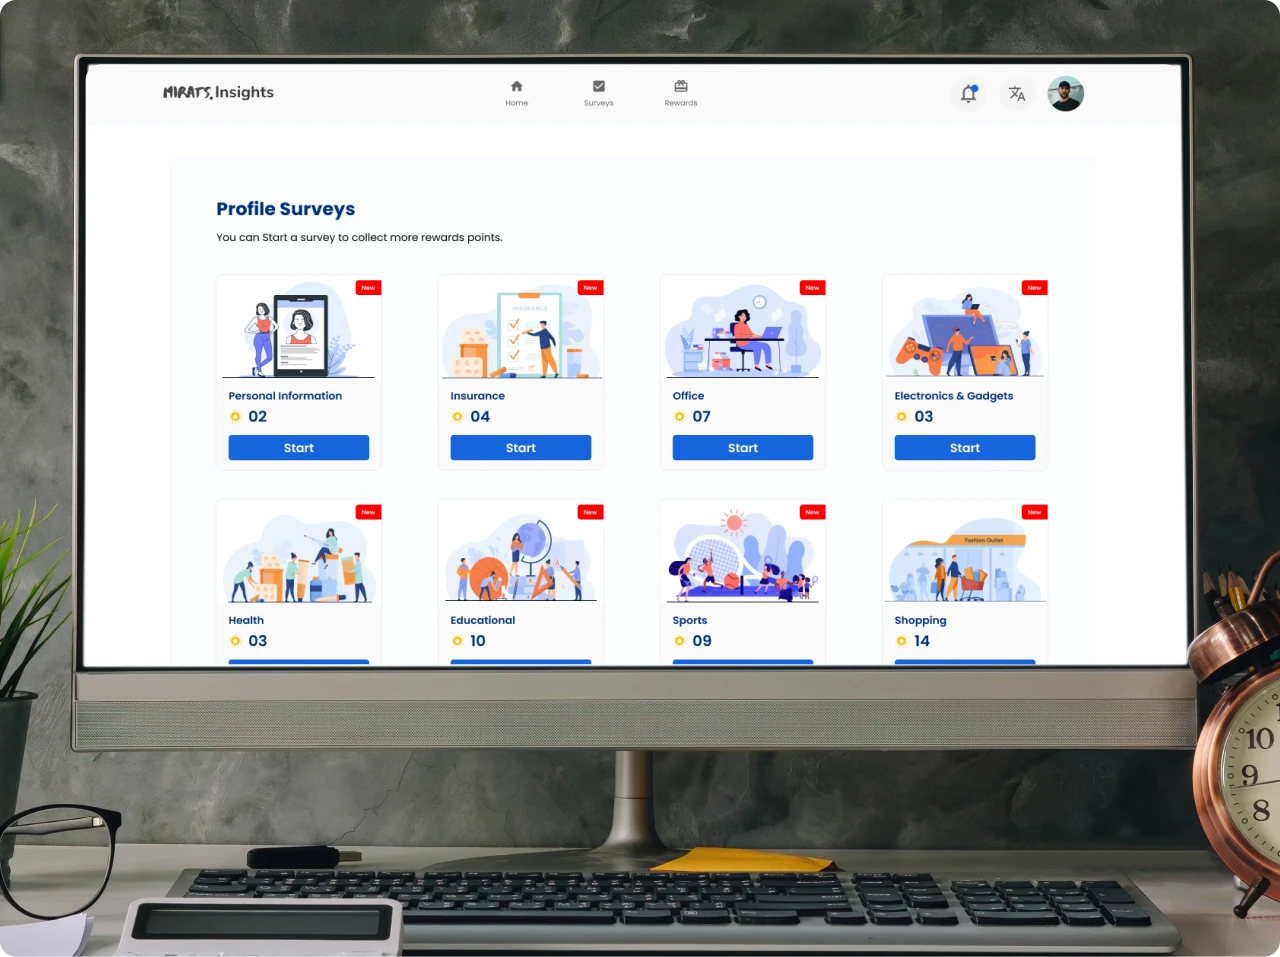Click the Health title text

[246, 620]
